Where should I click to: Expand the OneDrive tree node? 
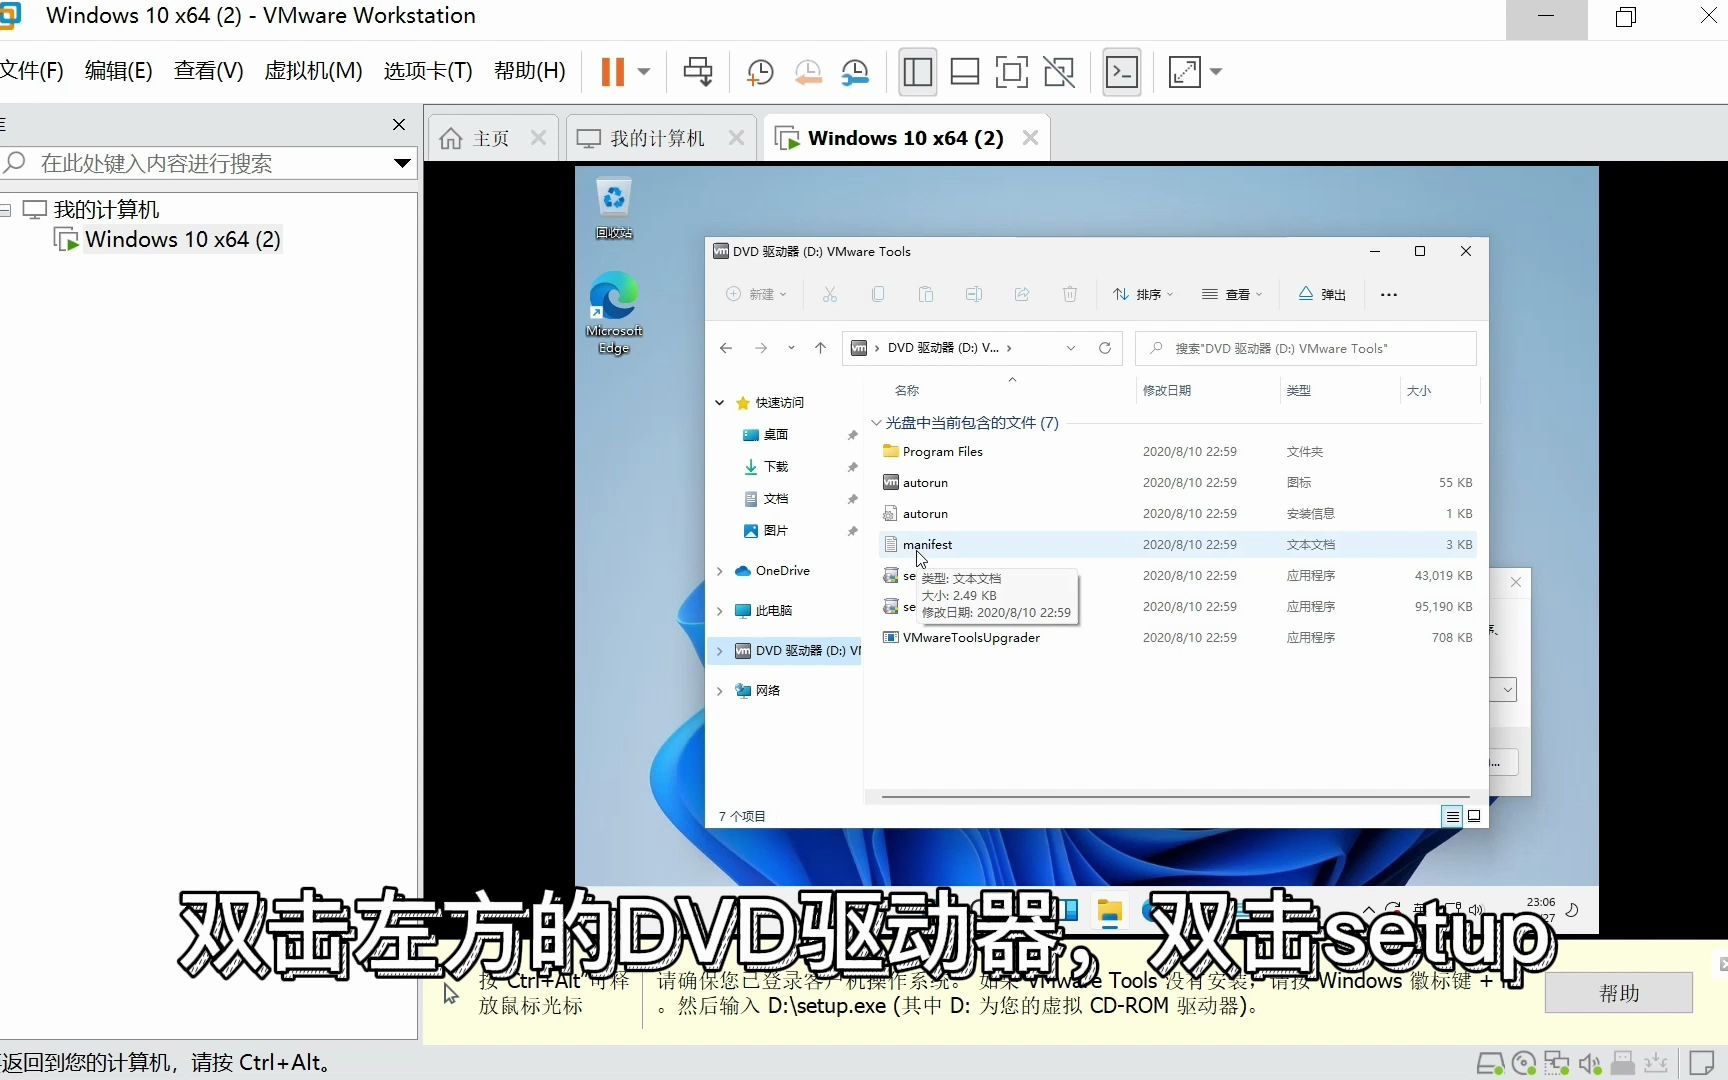[719, 571]
